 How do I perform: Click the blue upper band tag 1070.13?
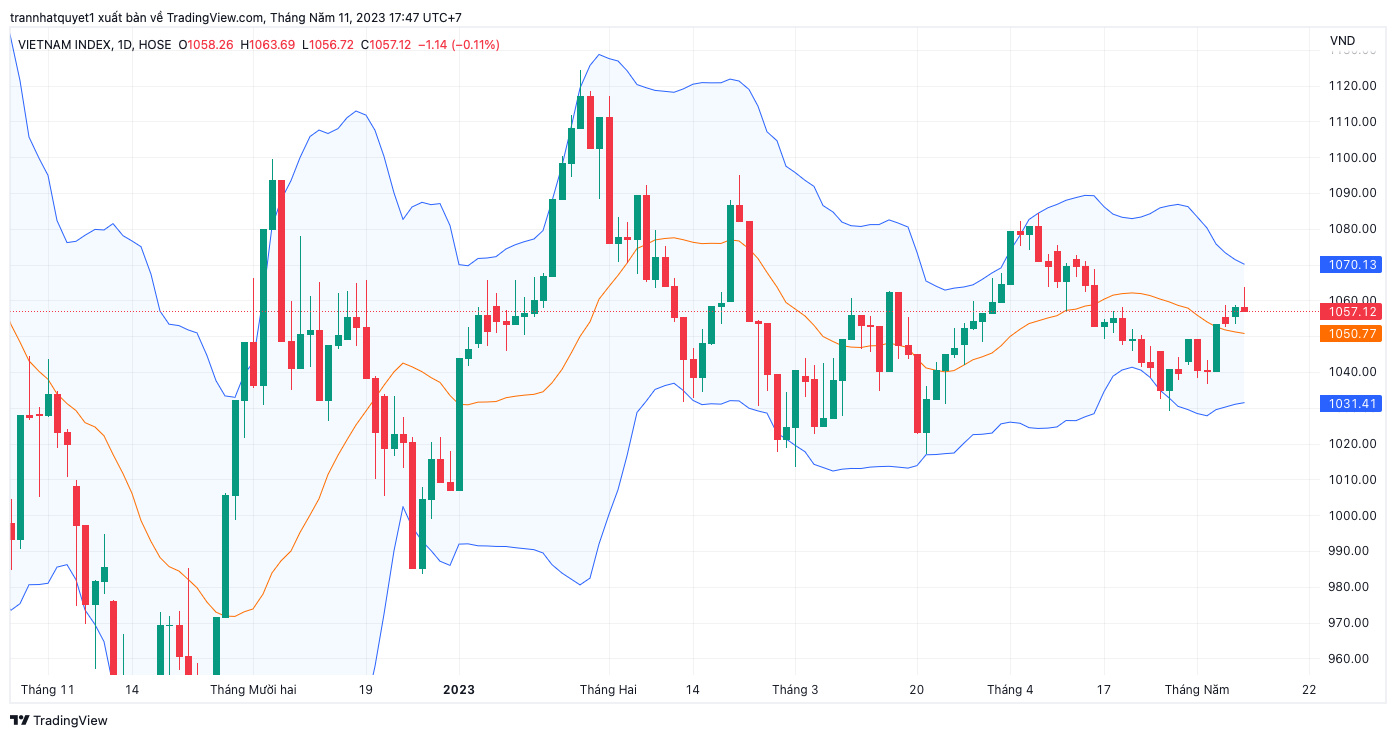pyautogui.click(x=1349, y=265)
